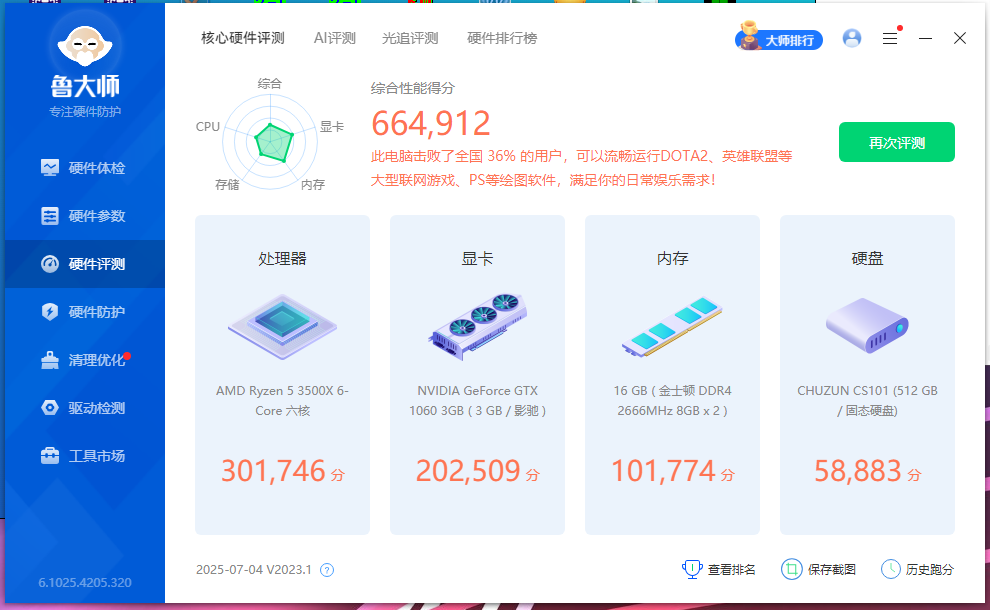The height and width of the screenshot is (610, 990).
Task: Open the 查看排名 link
Action: point(731,570)
